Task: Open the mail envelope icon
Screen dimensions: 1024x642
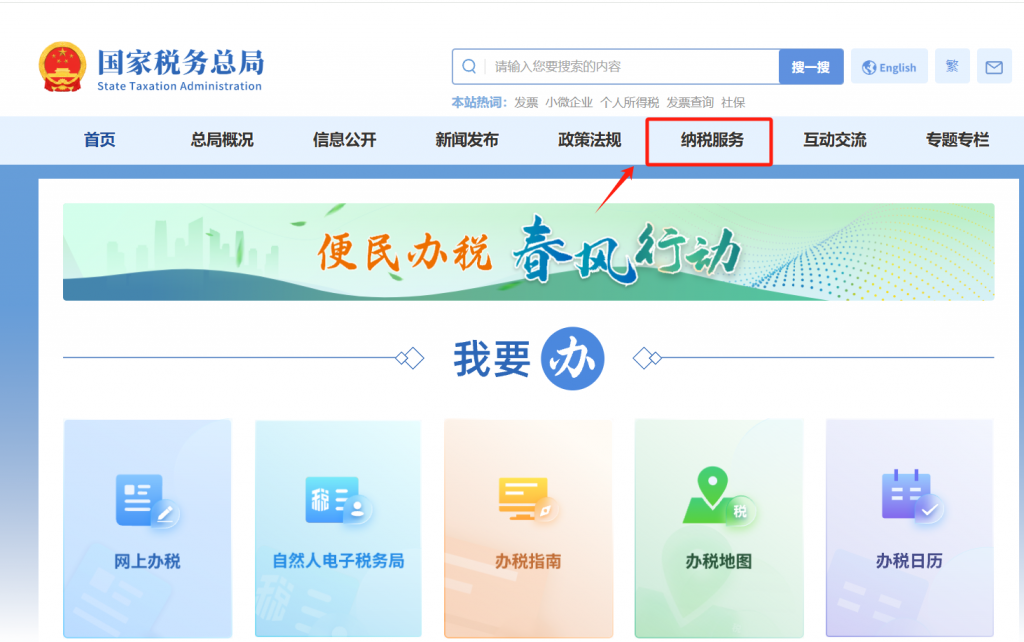Action: 994,65
